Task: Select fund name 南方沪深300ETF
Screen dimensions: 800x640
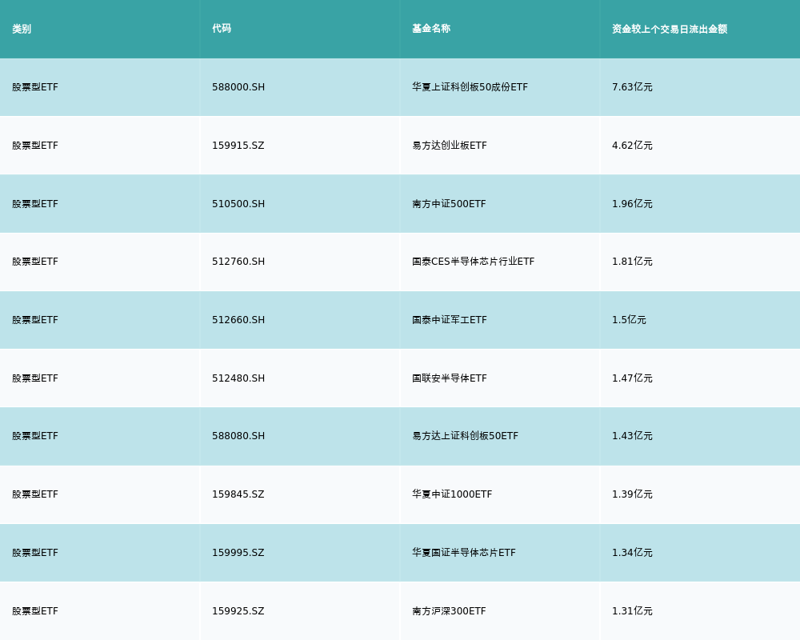Action: click(449, 611)
